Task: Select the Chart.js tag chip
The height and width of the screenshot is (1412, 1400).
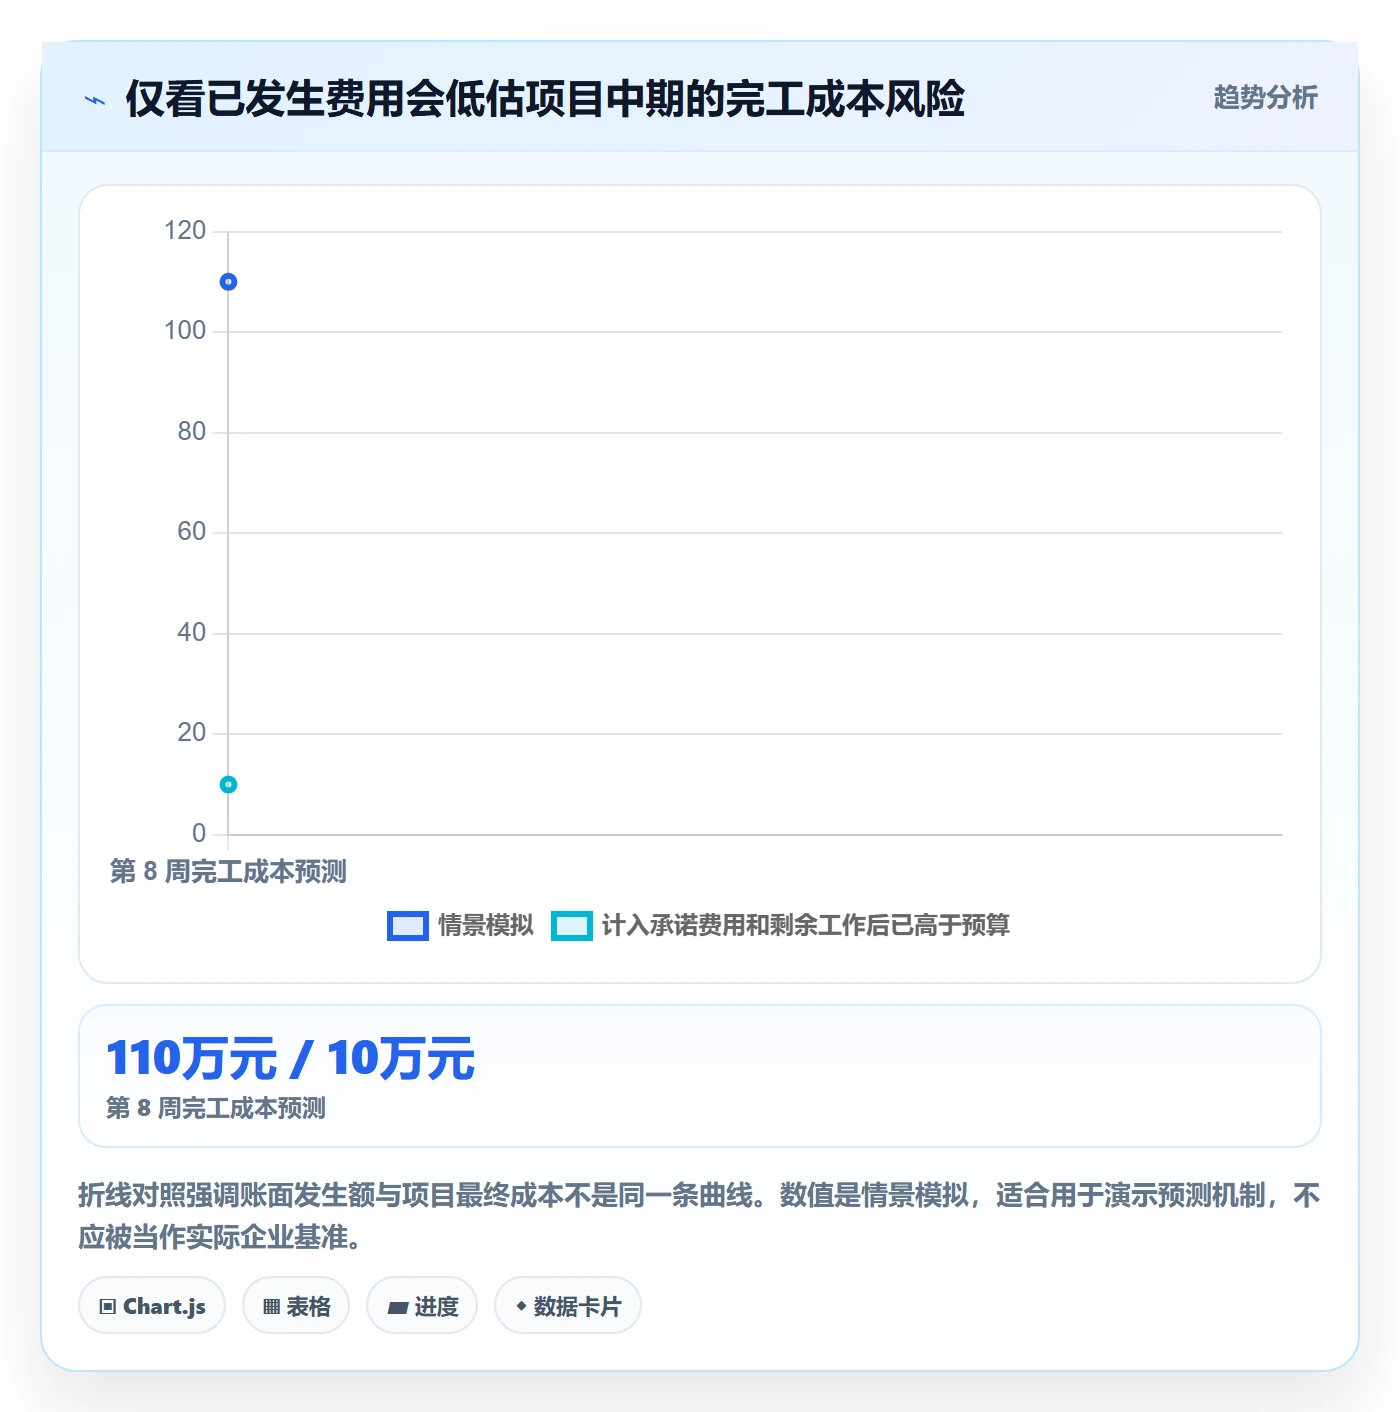Action: click(x=152, y=1306)
